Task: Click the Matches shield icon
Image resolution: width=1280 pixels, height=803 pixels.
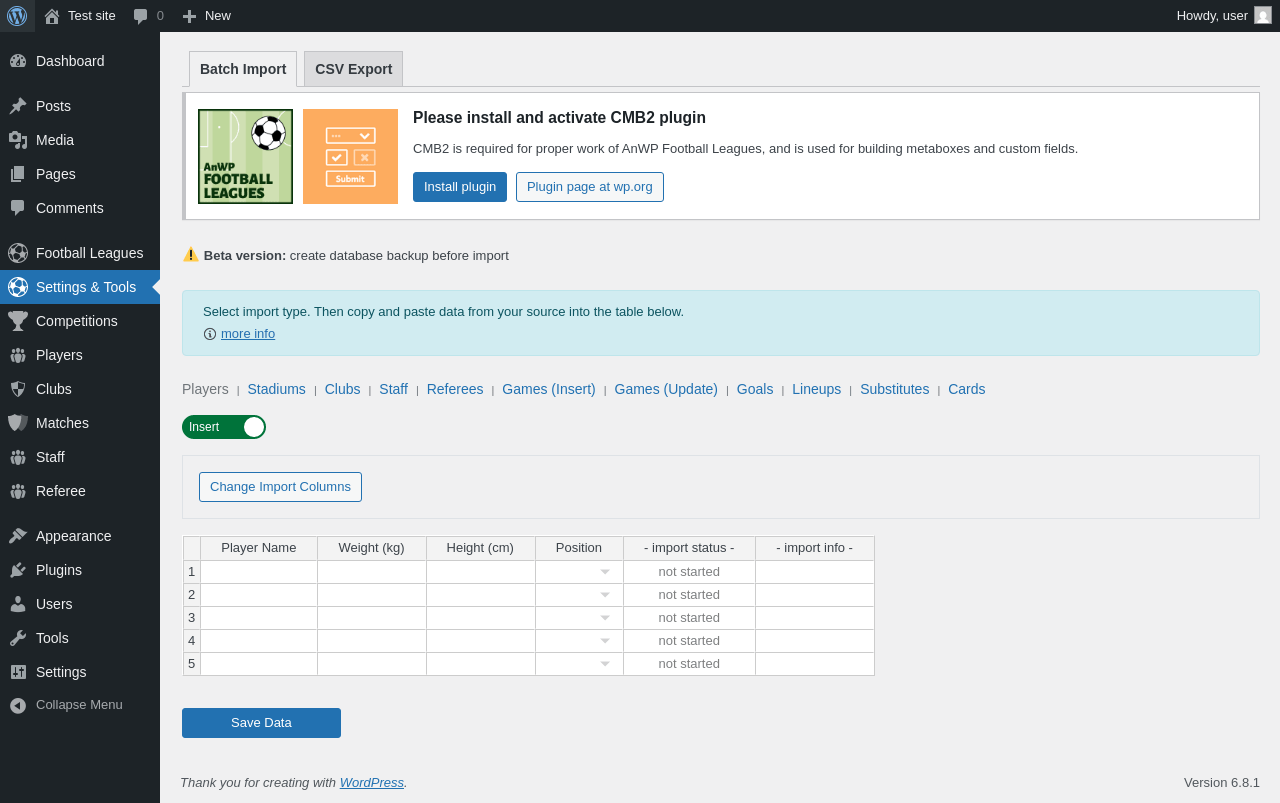Action: pyautogui.click(x=18, y=423)
